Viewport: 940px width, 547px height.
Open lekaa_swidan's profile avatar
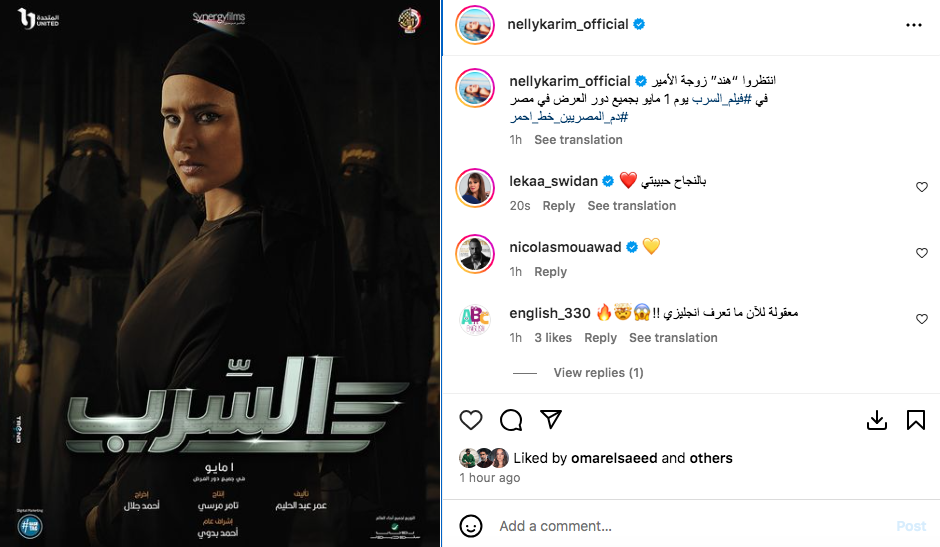pos(475,188)
